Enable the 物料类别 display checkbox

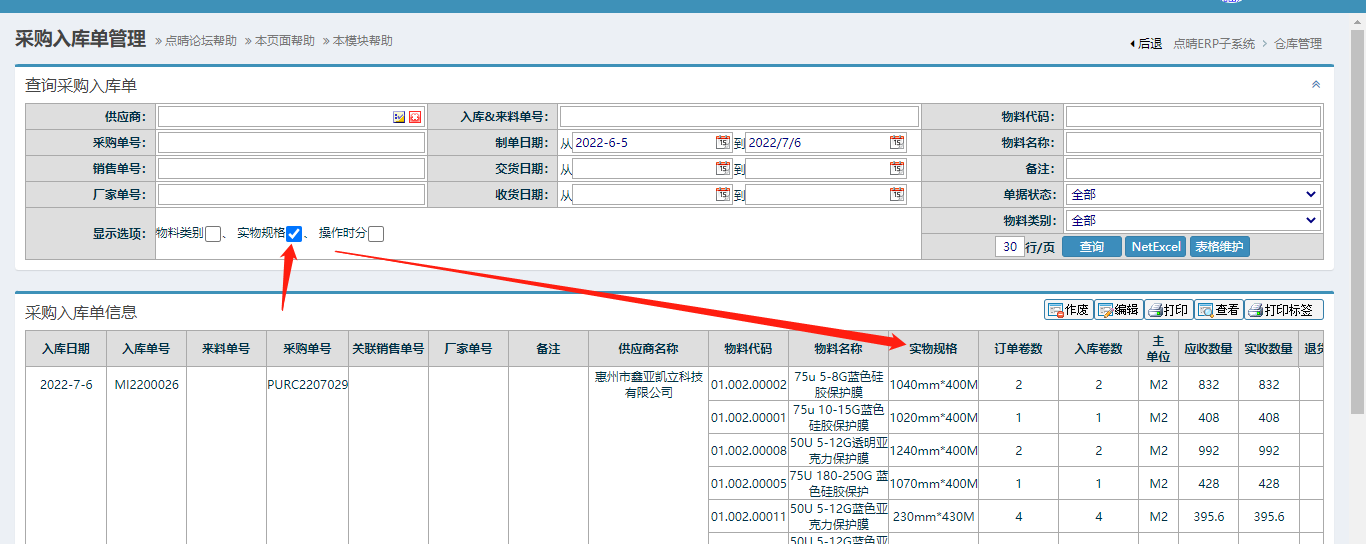tap(212, 234)
